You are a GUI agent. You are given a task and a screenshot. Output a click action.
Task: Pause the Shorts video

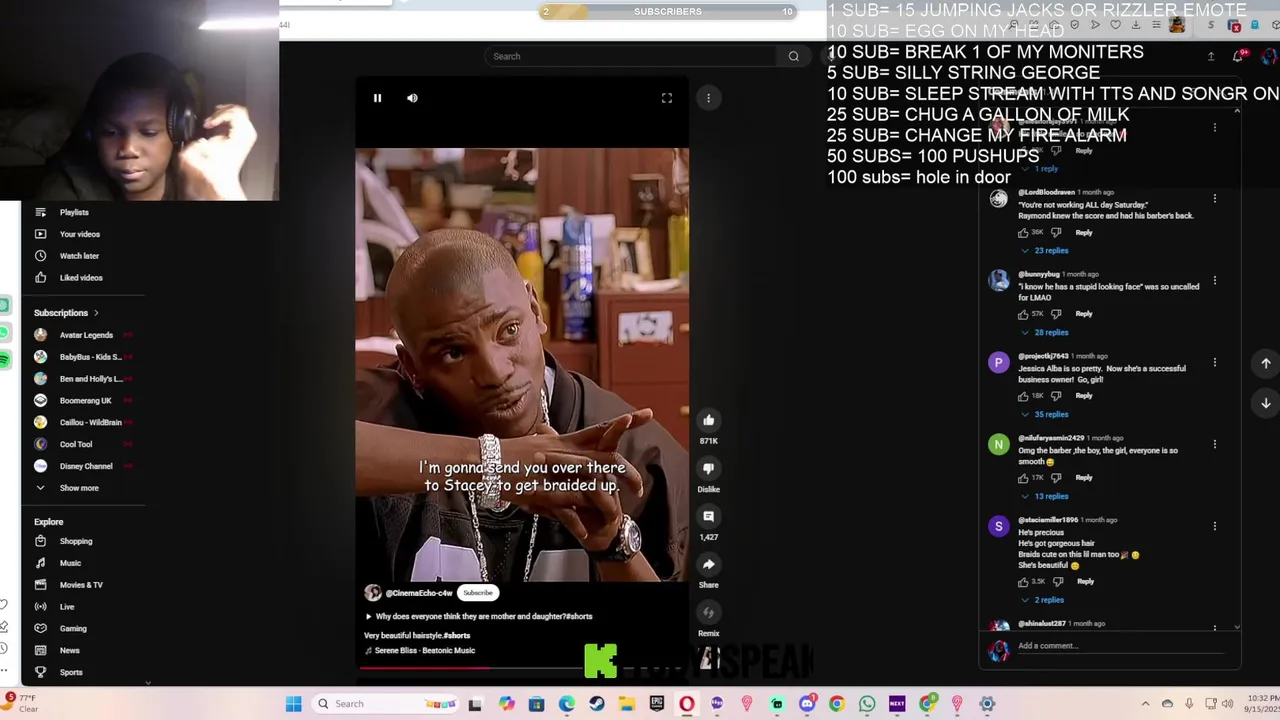377,98
